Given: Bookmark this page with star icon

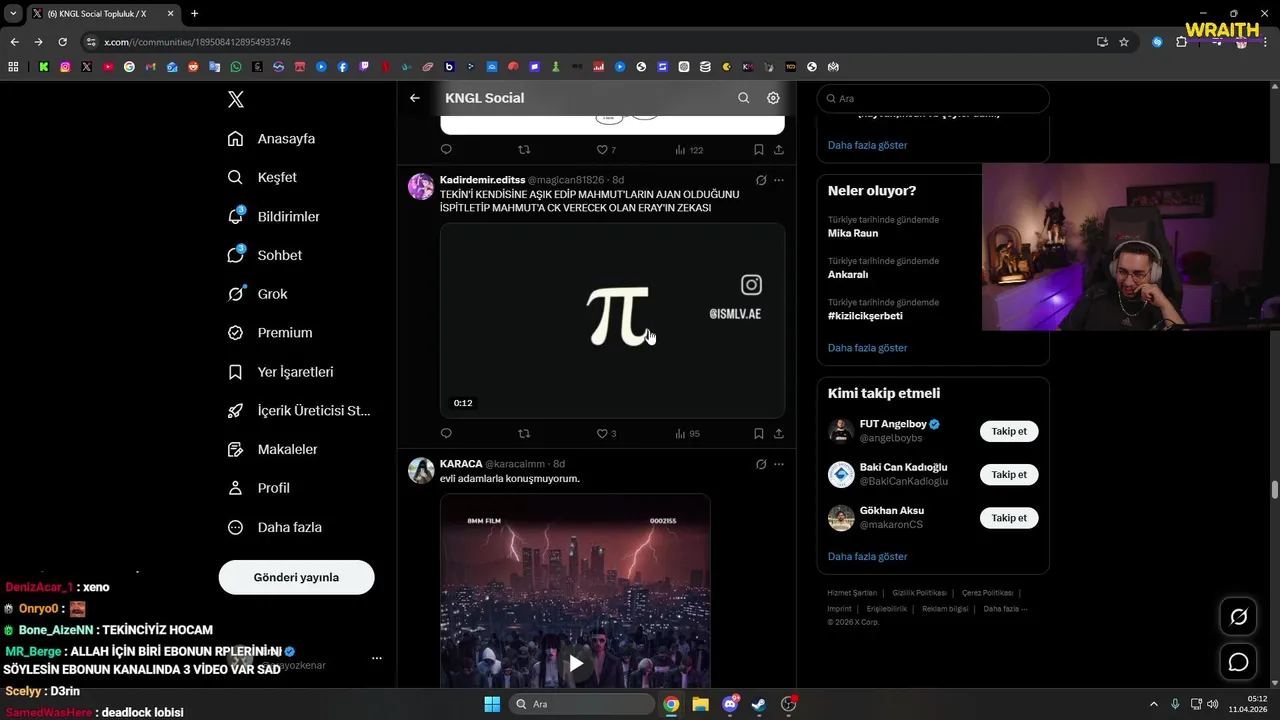Looking at the screenshot, I should coord(1124,42).
